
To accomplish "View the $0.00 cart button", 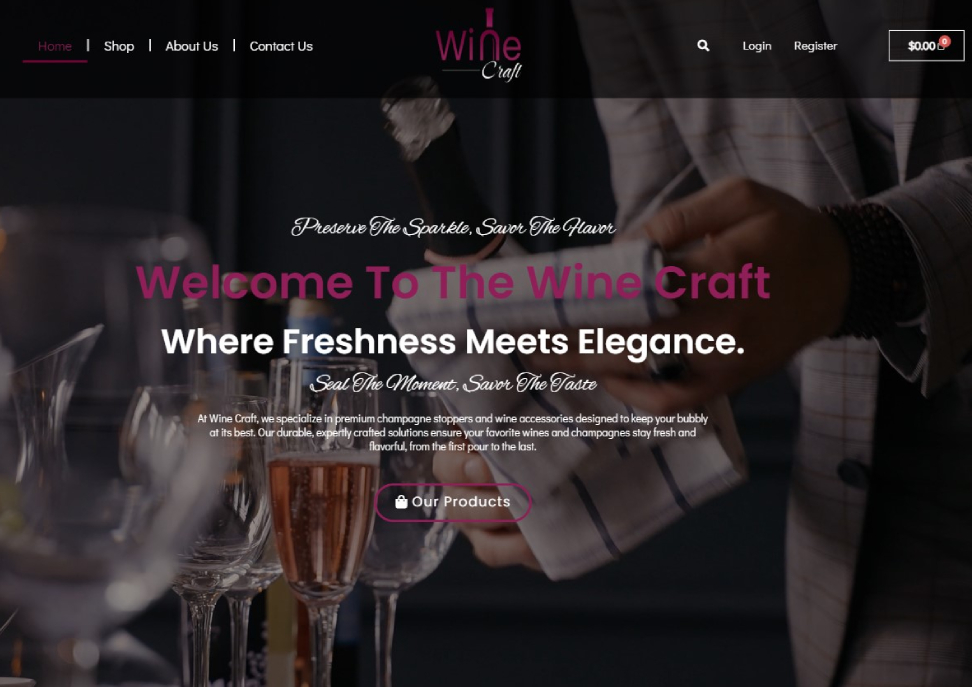I will 926,46.
